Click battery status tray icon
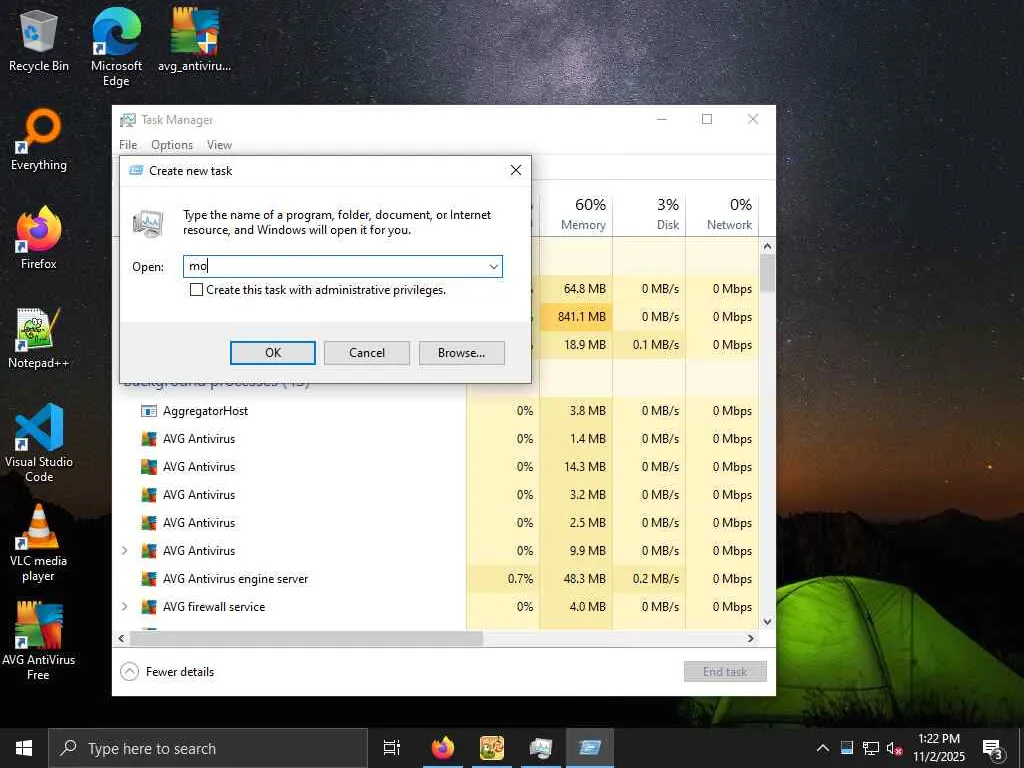The width and height of the screenshot is (1024, 768). point(847,748)
